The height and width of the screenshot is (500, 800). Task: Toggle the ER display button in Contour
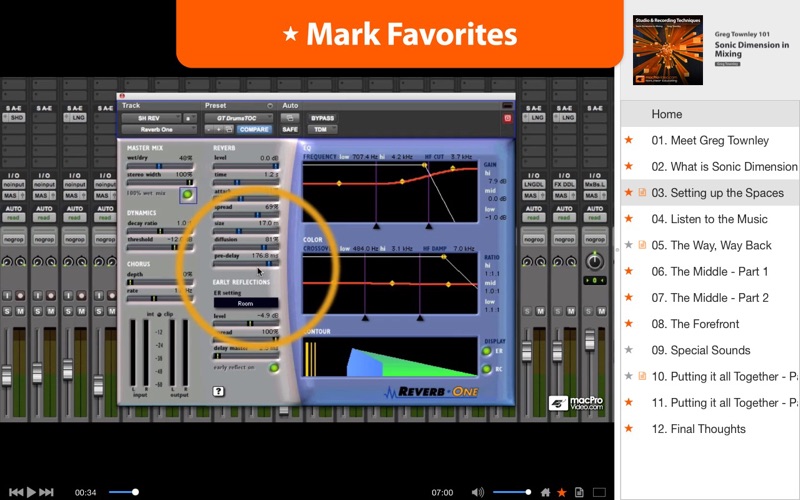(x=486, y=351)
